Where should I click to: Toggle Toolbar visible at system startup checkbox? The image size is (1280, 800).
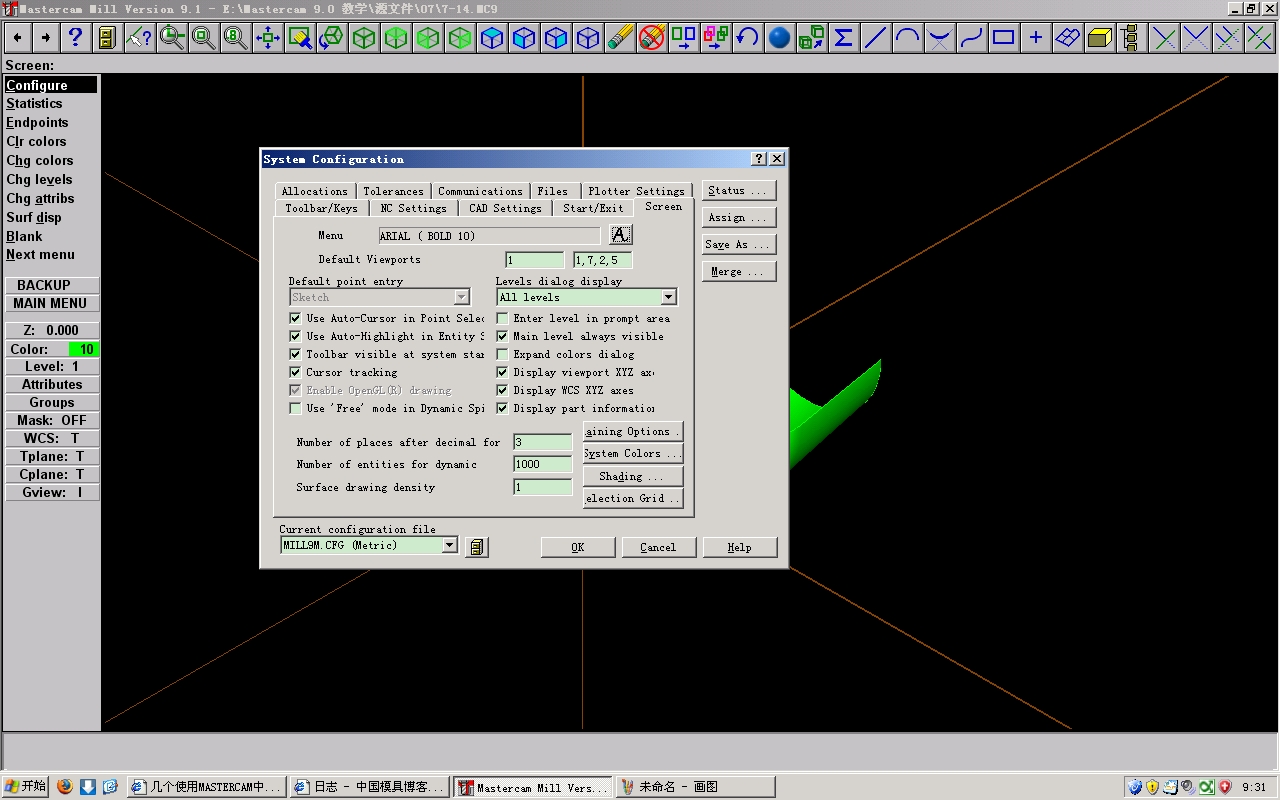tap(295, 354)
